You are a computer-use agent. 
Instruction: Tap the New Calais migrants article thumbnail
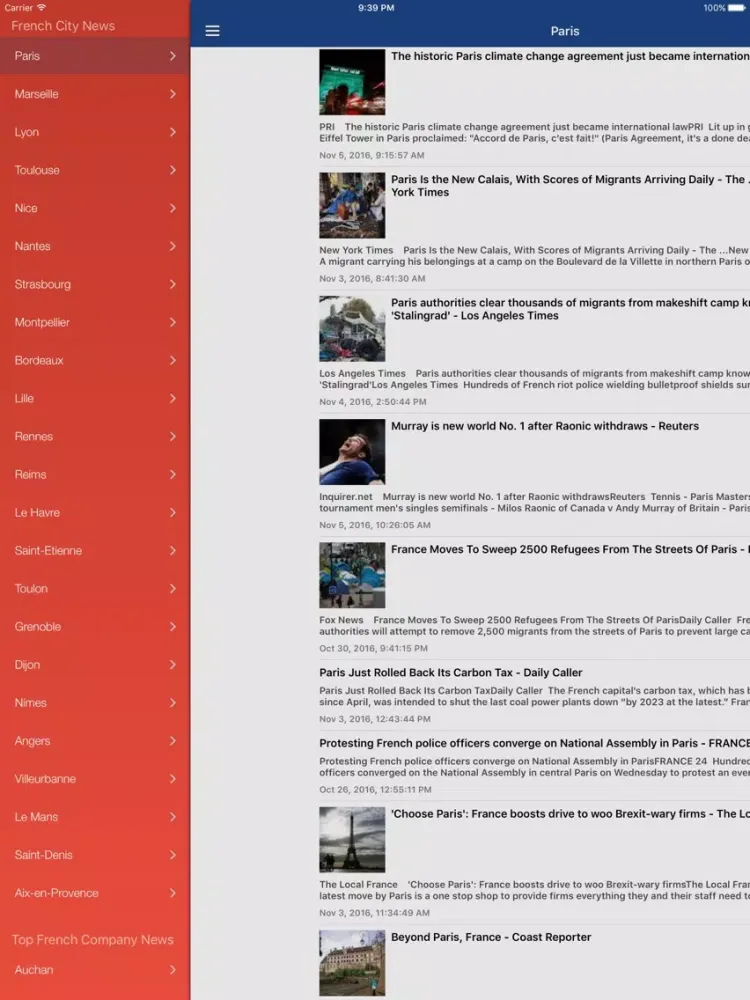352,205
